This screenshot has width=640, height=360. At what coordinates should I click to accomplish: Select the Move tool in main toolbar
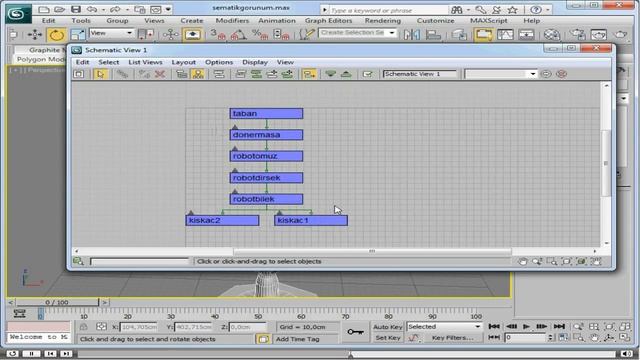pos(35,35)
